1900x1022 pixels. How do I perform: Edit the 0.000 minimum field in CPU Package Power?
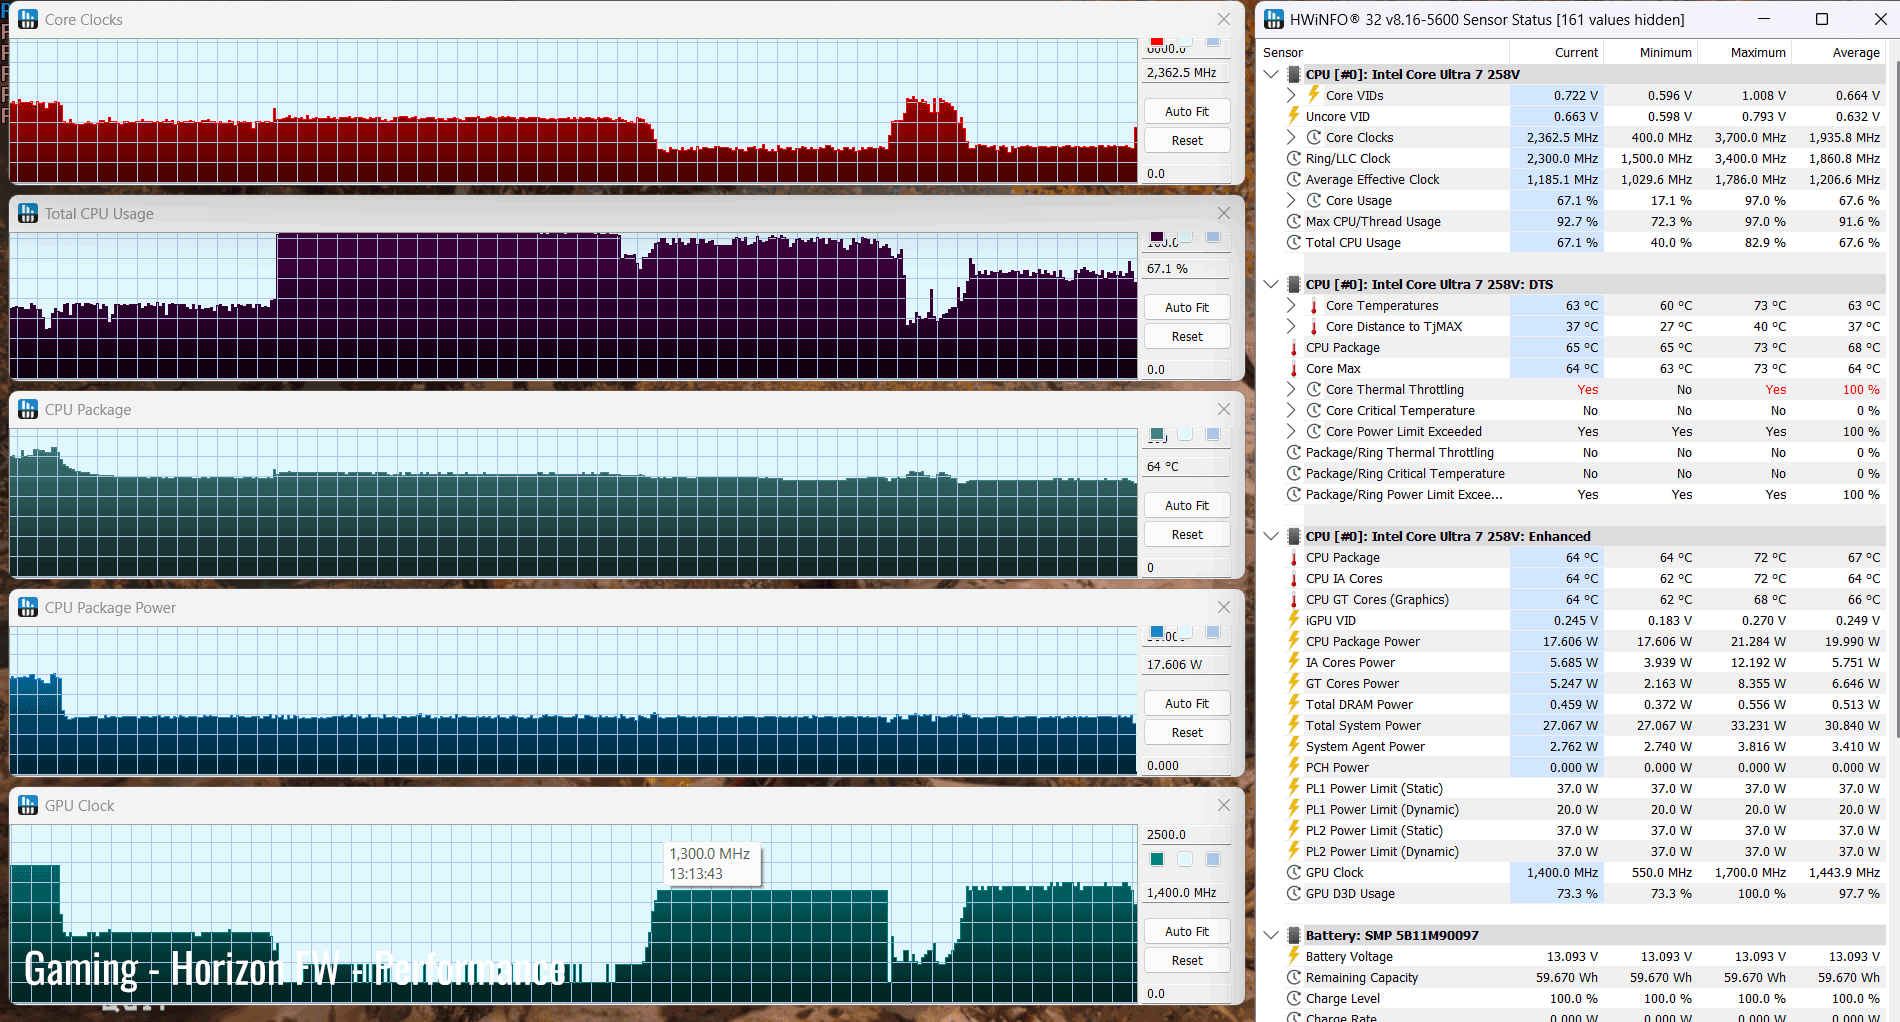pos(1187,765)
